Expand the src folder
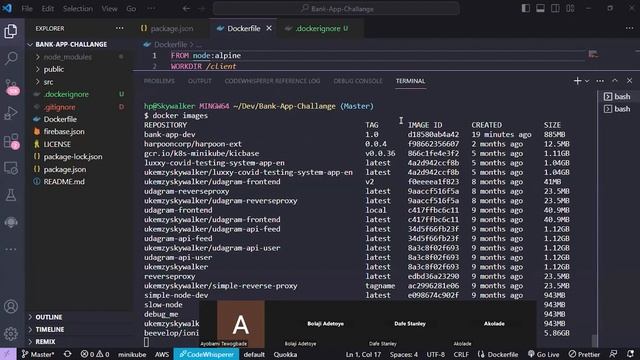 click(48, 82)
